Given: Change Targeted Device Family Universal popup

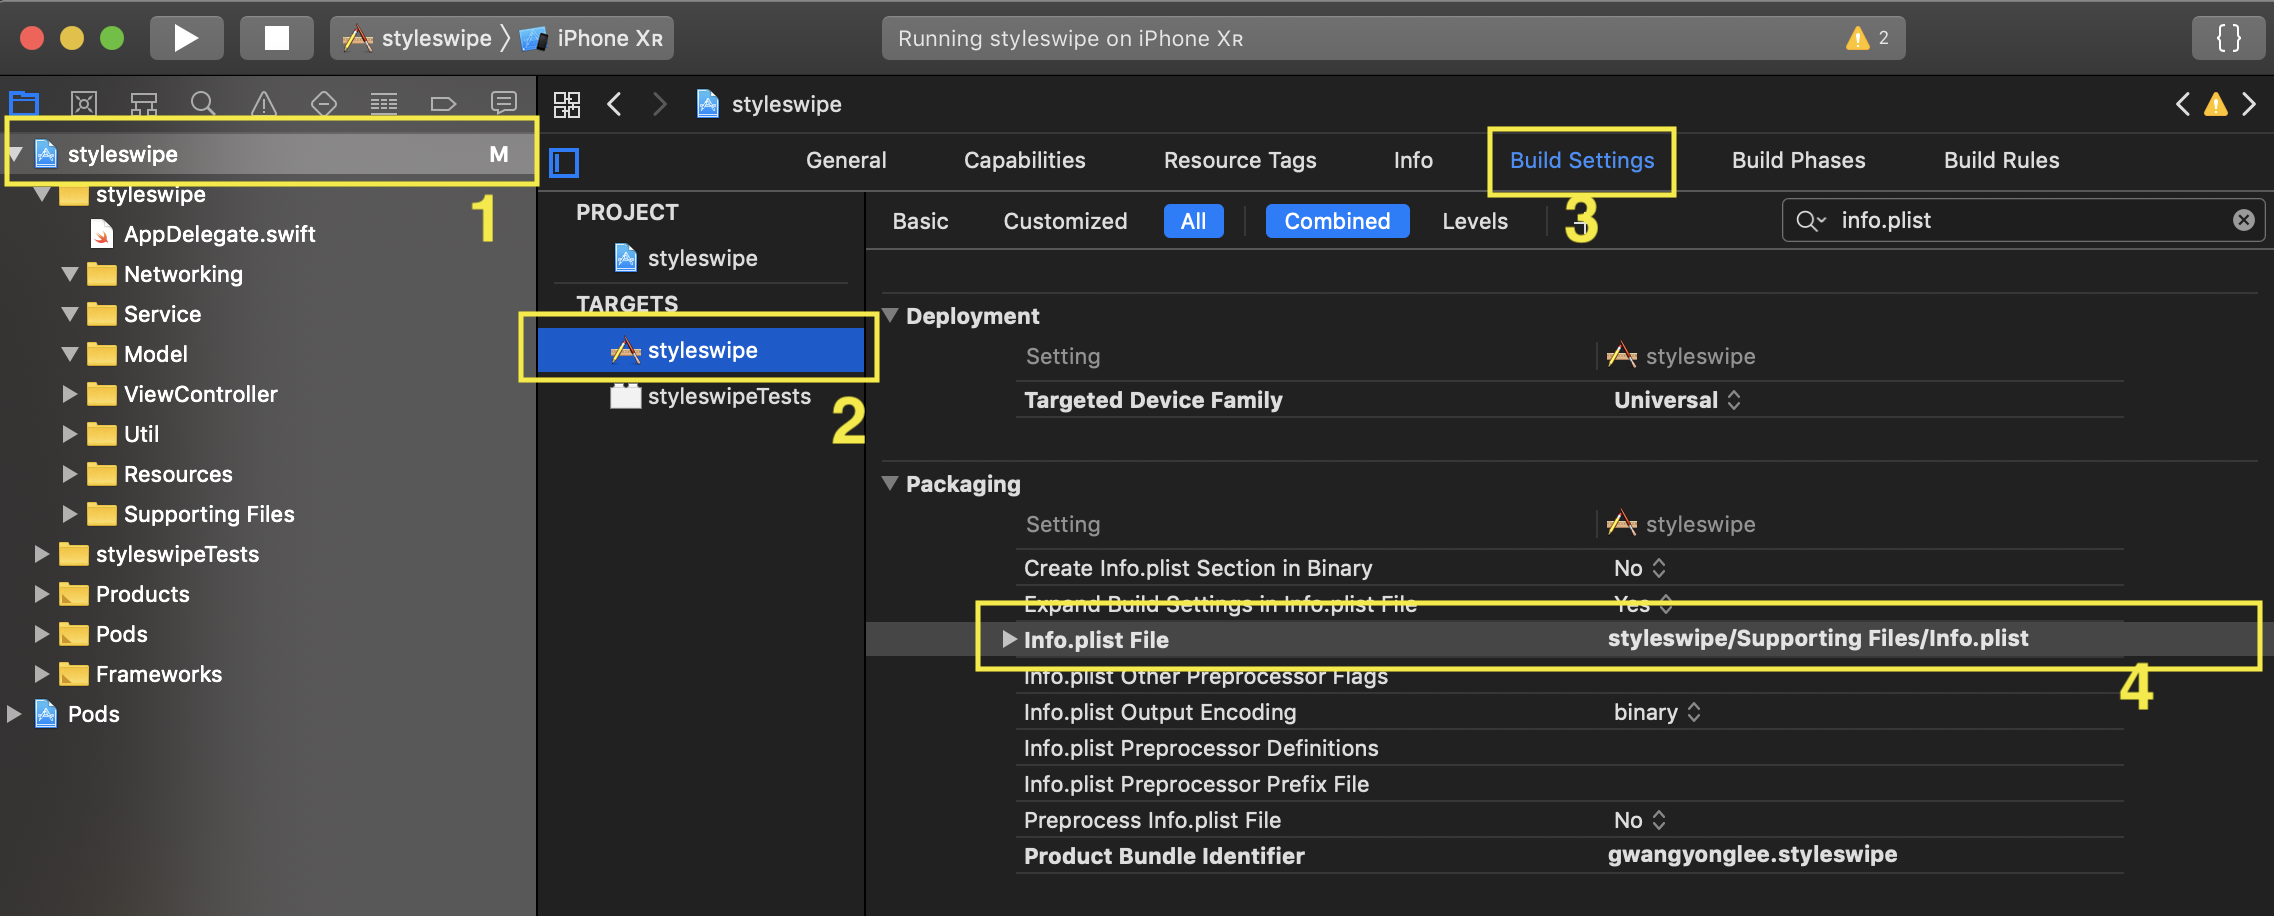Looking at the screenshot, I should pos(1677,400).
